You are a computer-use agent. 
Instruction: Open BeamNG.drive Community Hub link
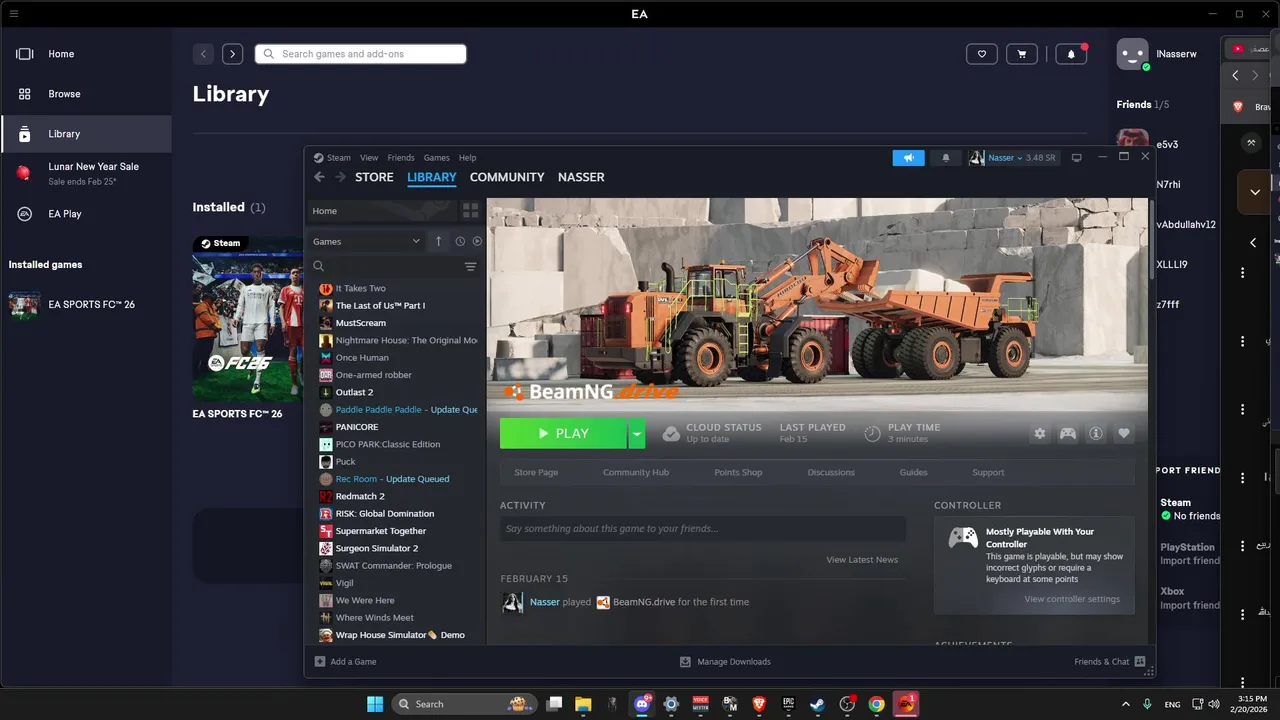636,472
